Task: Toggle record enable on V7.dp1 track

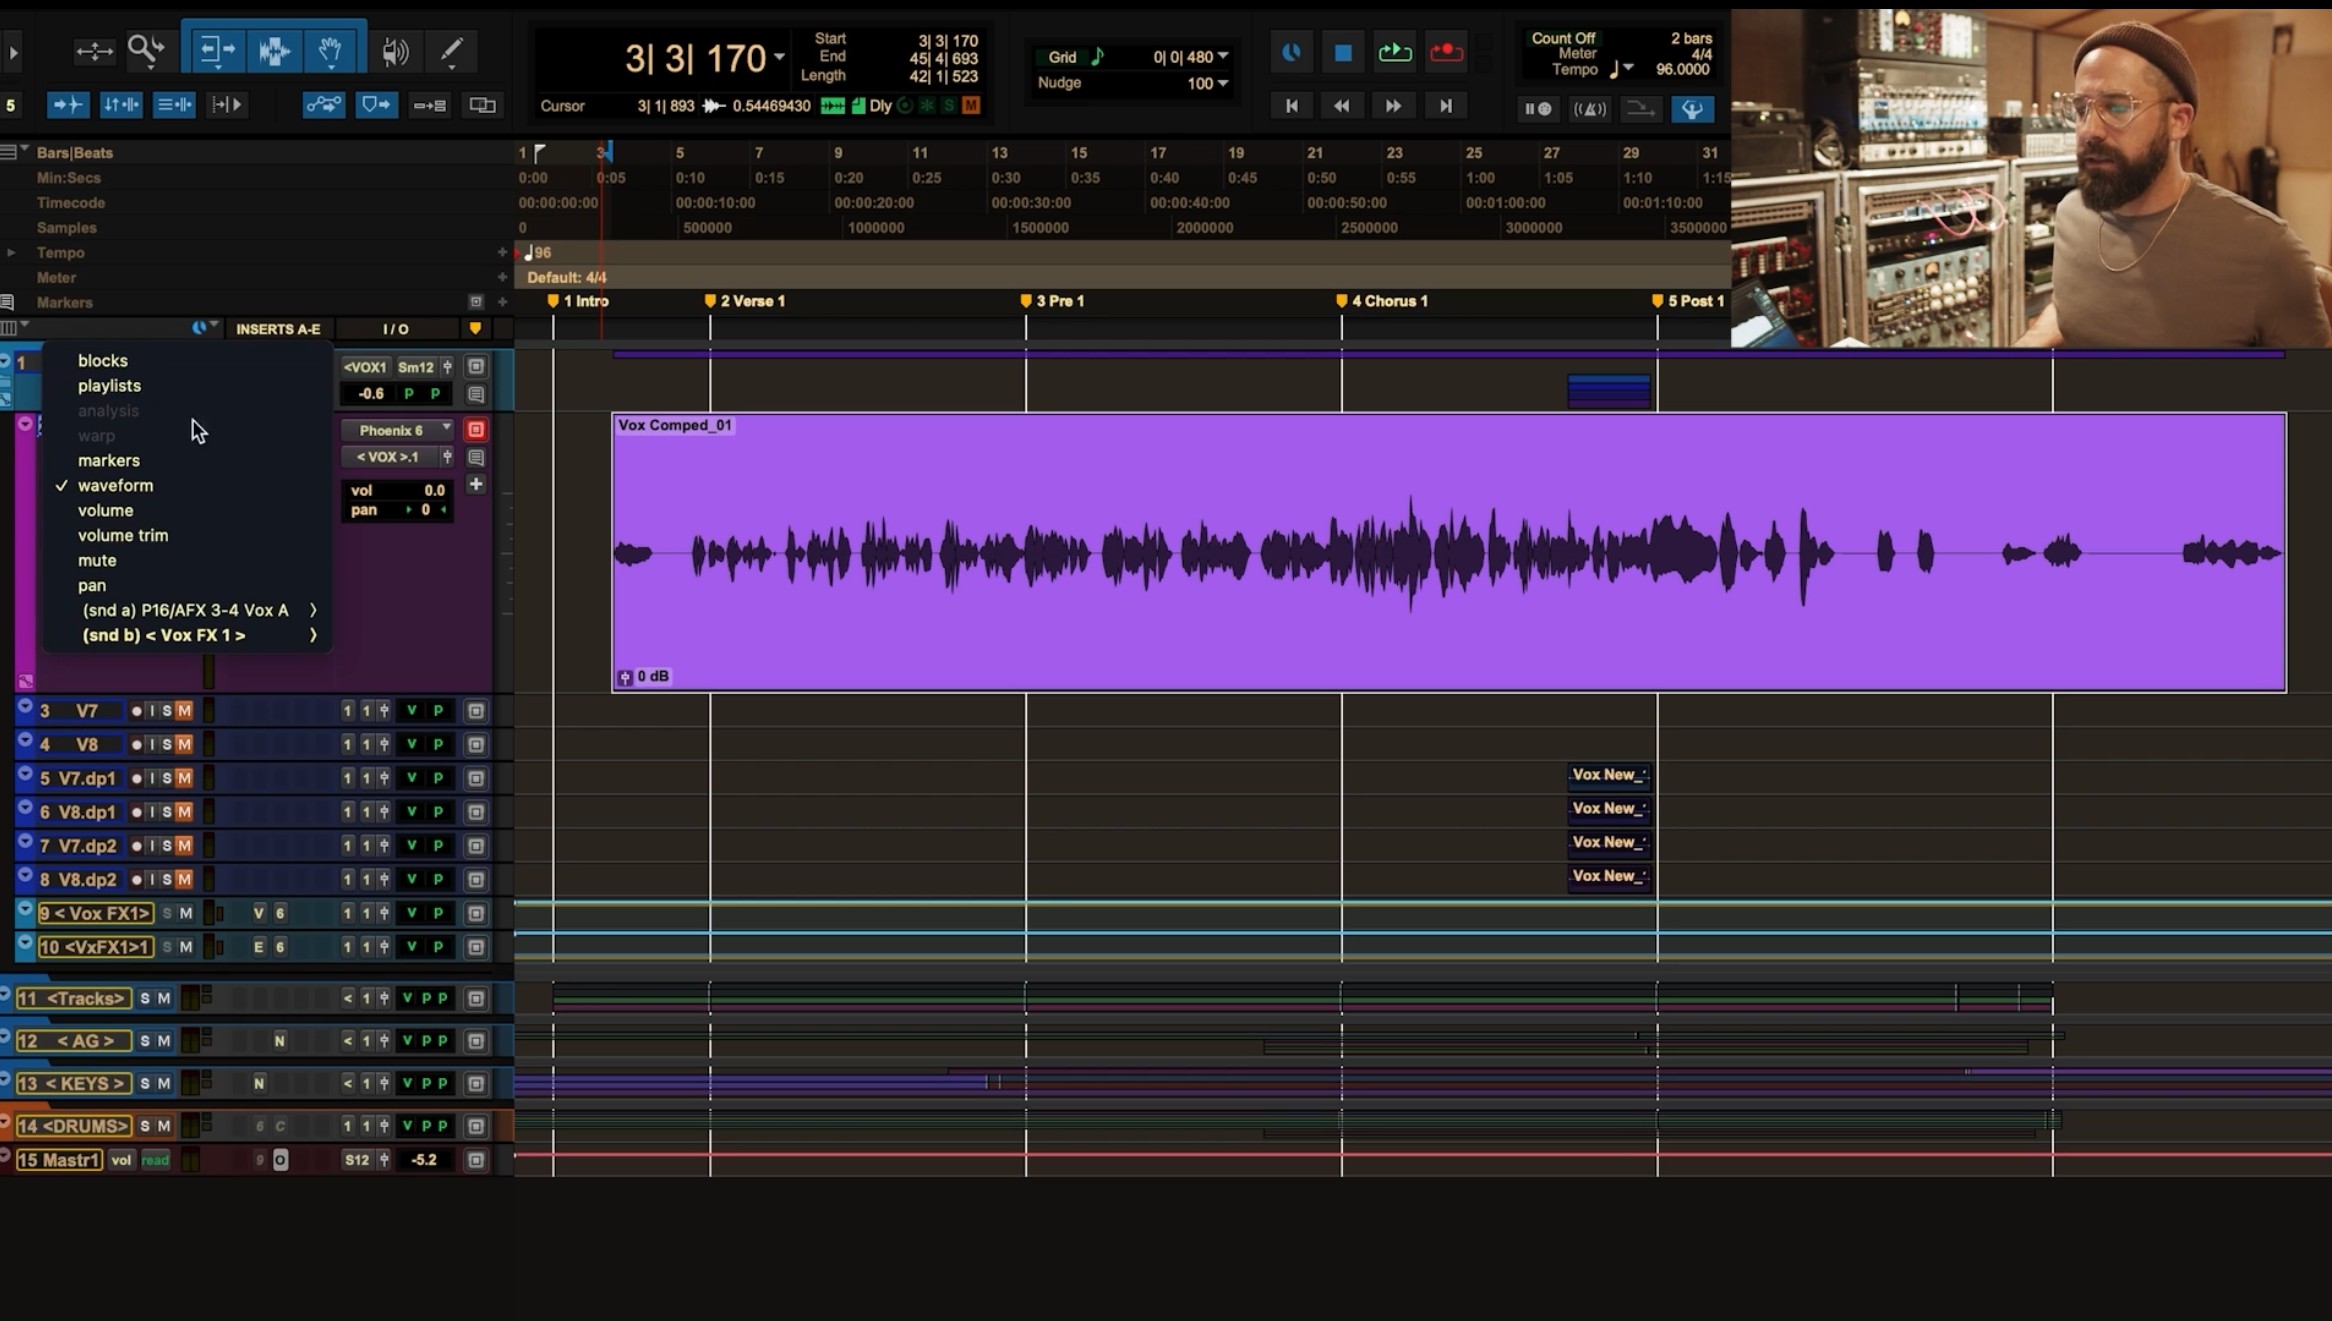Action: 136,779
